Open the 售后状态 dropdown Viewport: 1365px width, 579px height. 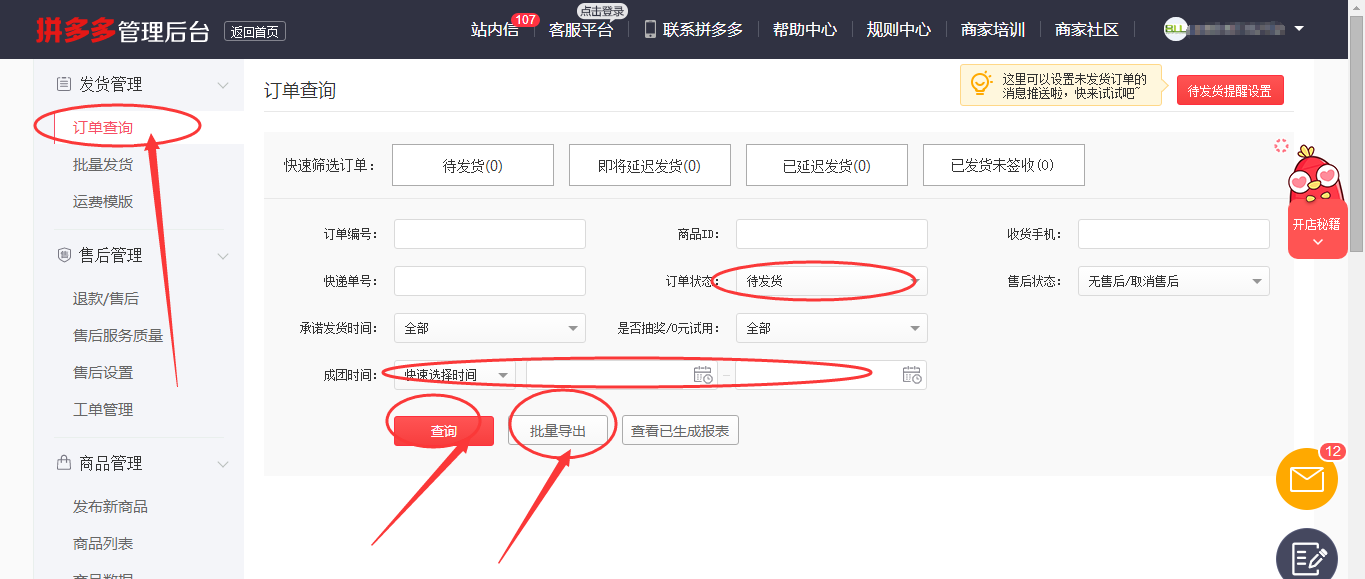click(1174, 281)
